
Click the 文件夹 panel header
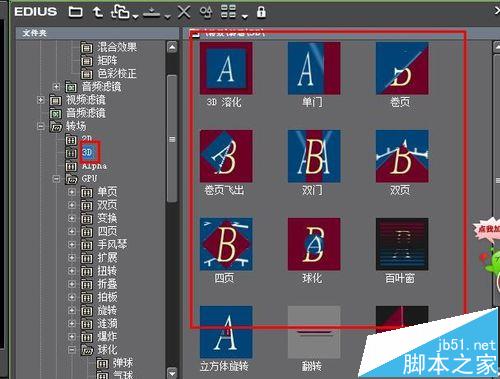(x=97, y=33)
